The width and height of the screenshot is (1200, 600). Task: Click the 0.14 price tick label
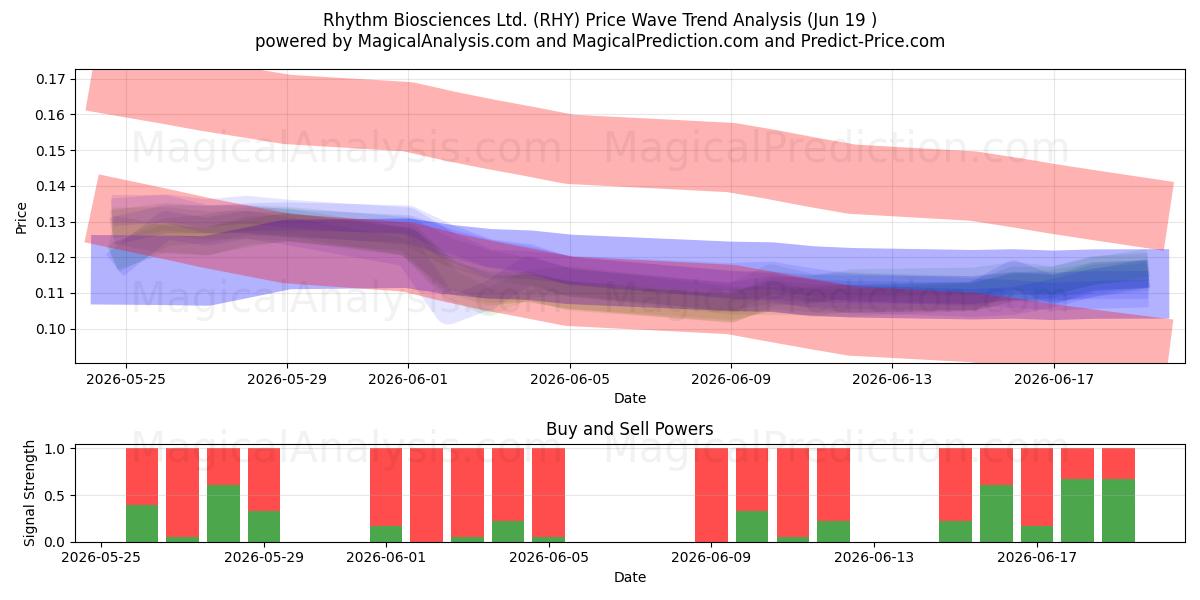coord(51,186)
